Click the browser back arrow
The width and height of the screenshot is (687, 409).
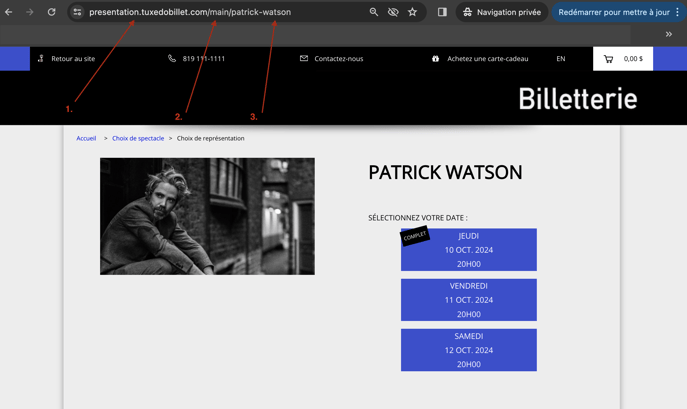[9, 12]
